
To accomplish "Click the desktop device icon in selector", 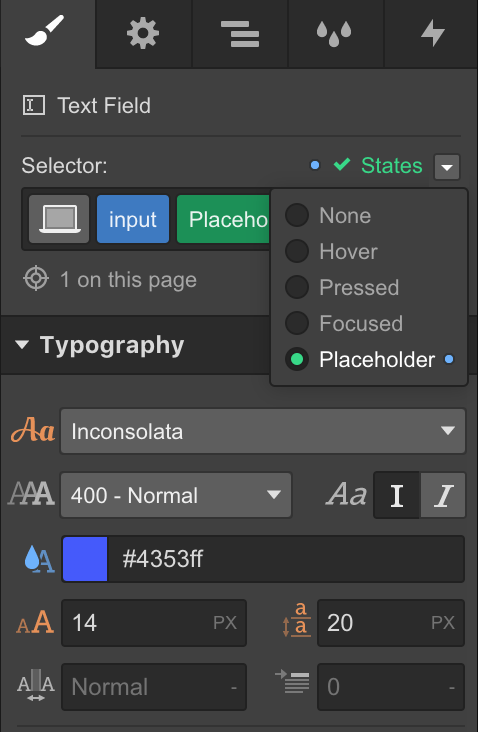I will [59, 219].
